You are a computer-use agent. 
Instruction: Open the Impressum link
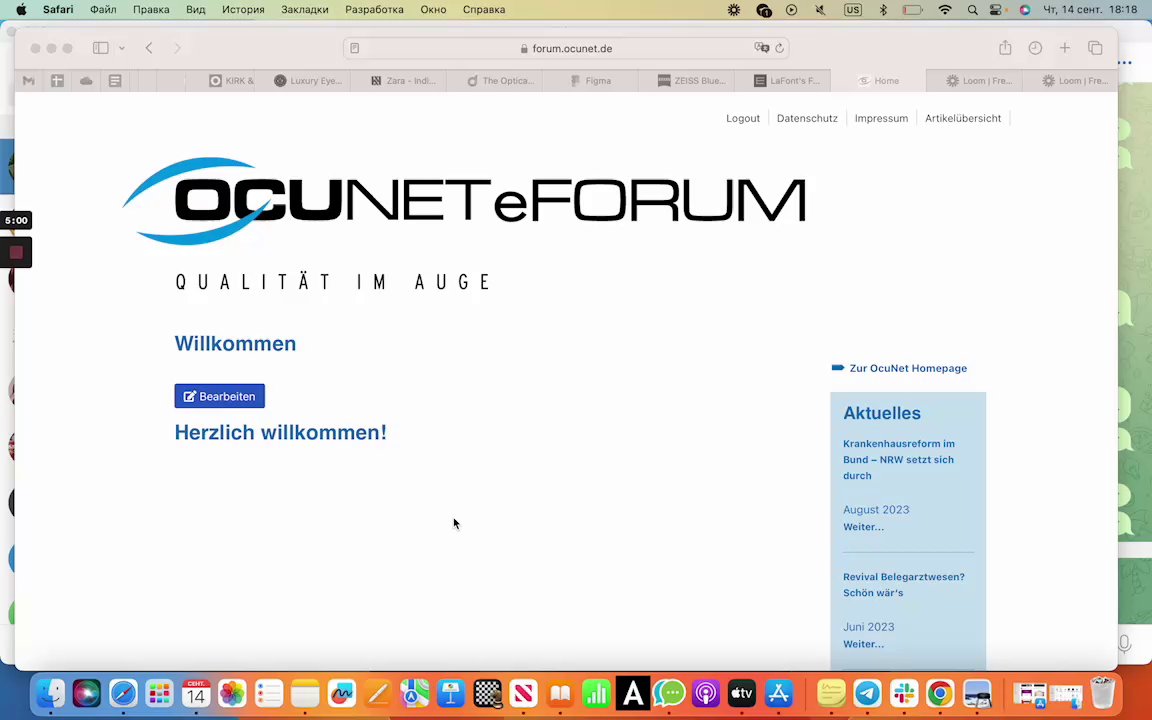coord(881,118)
